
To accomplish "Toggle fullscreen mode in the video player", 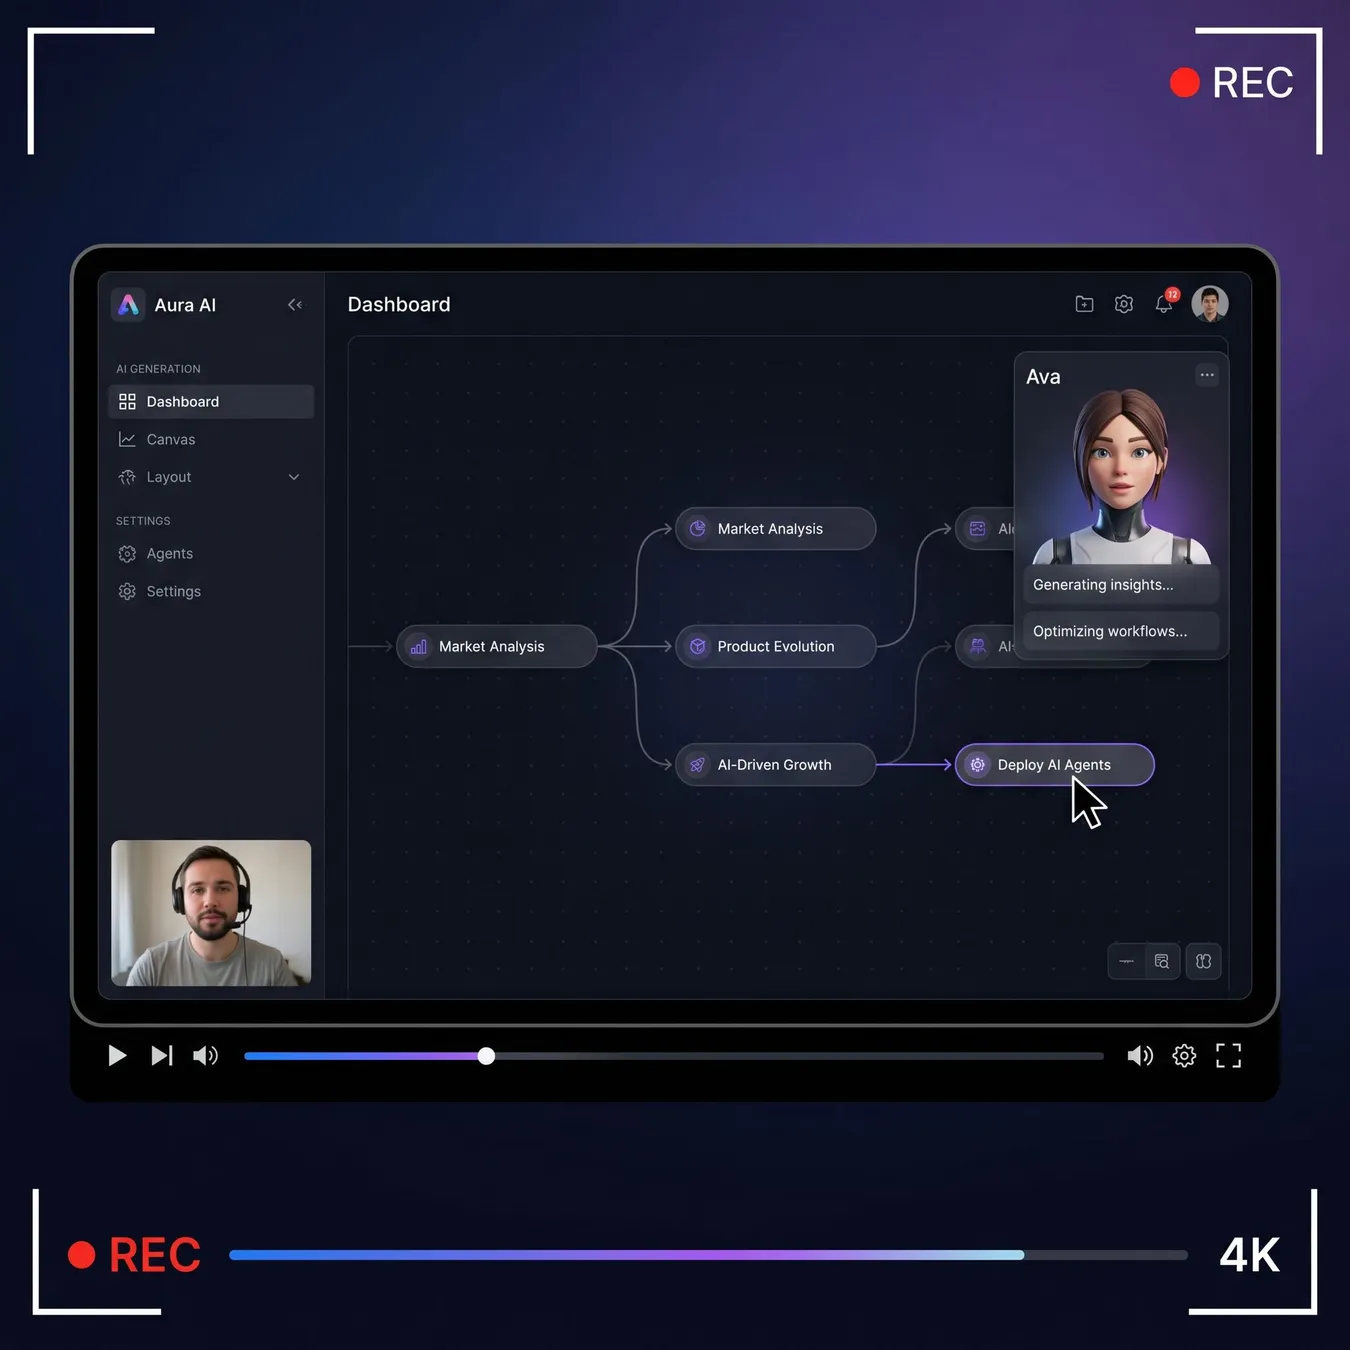I will click(x=1229, y=1056).
